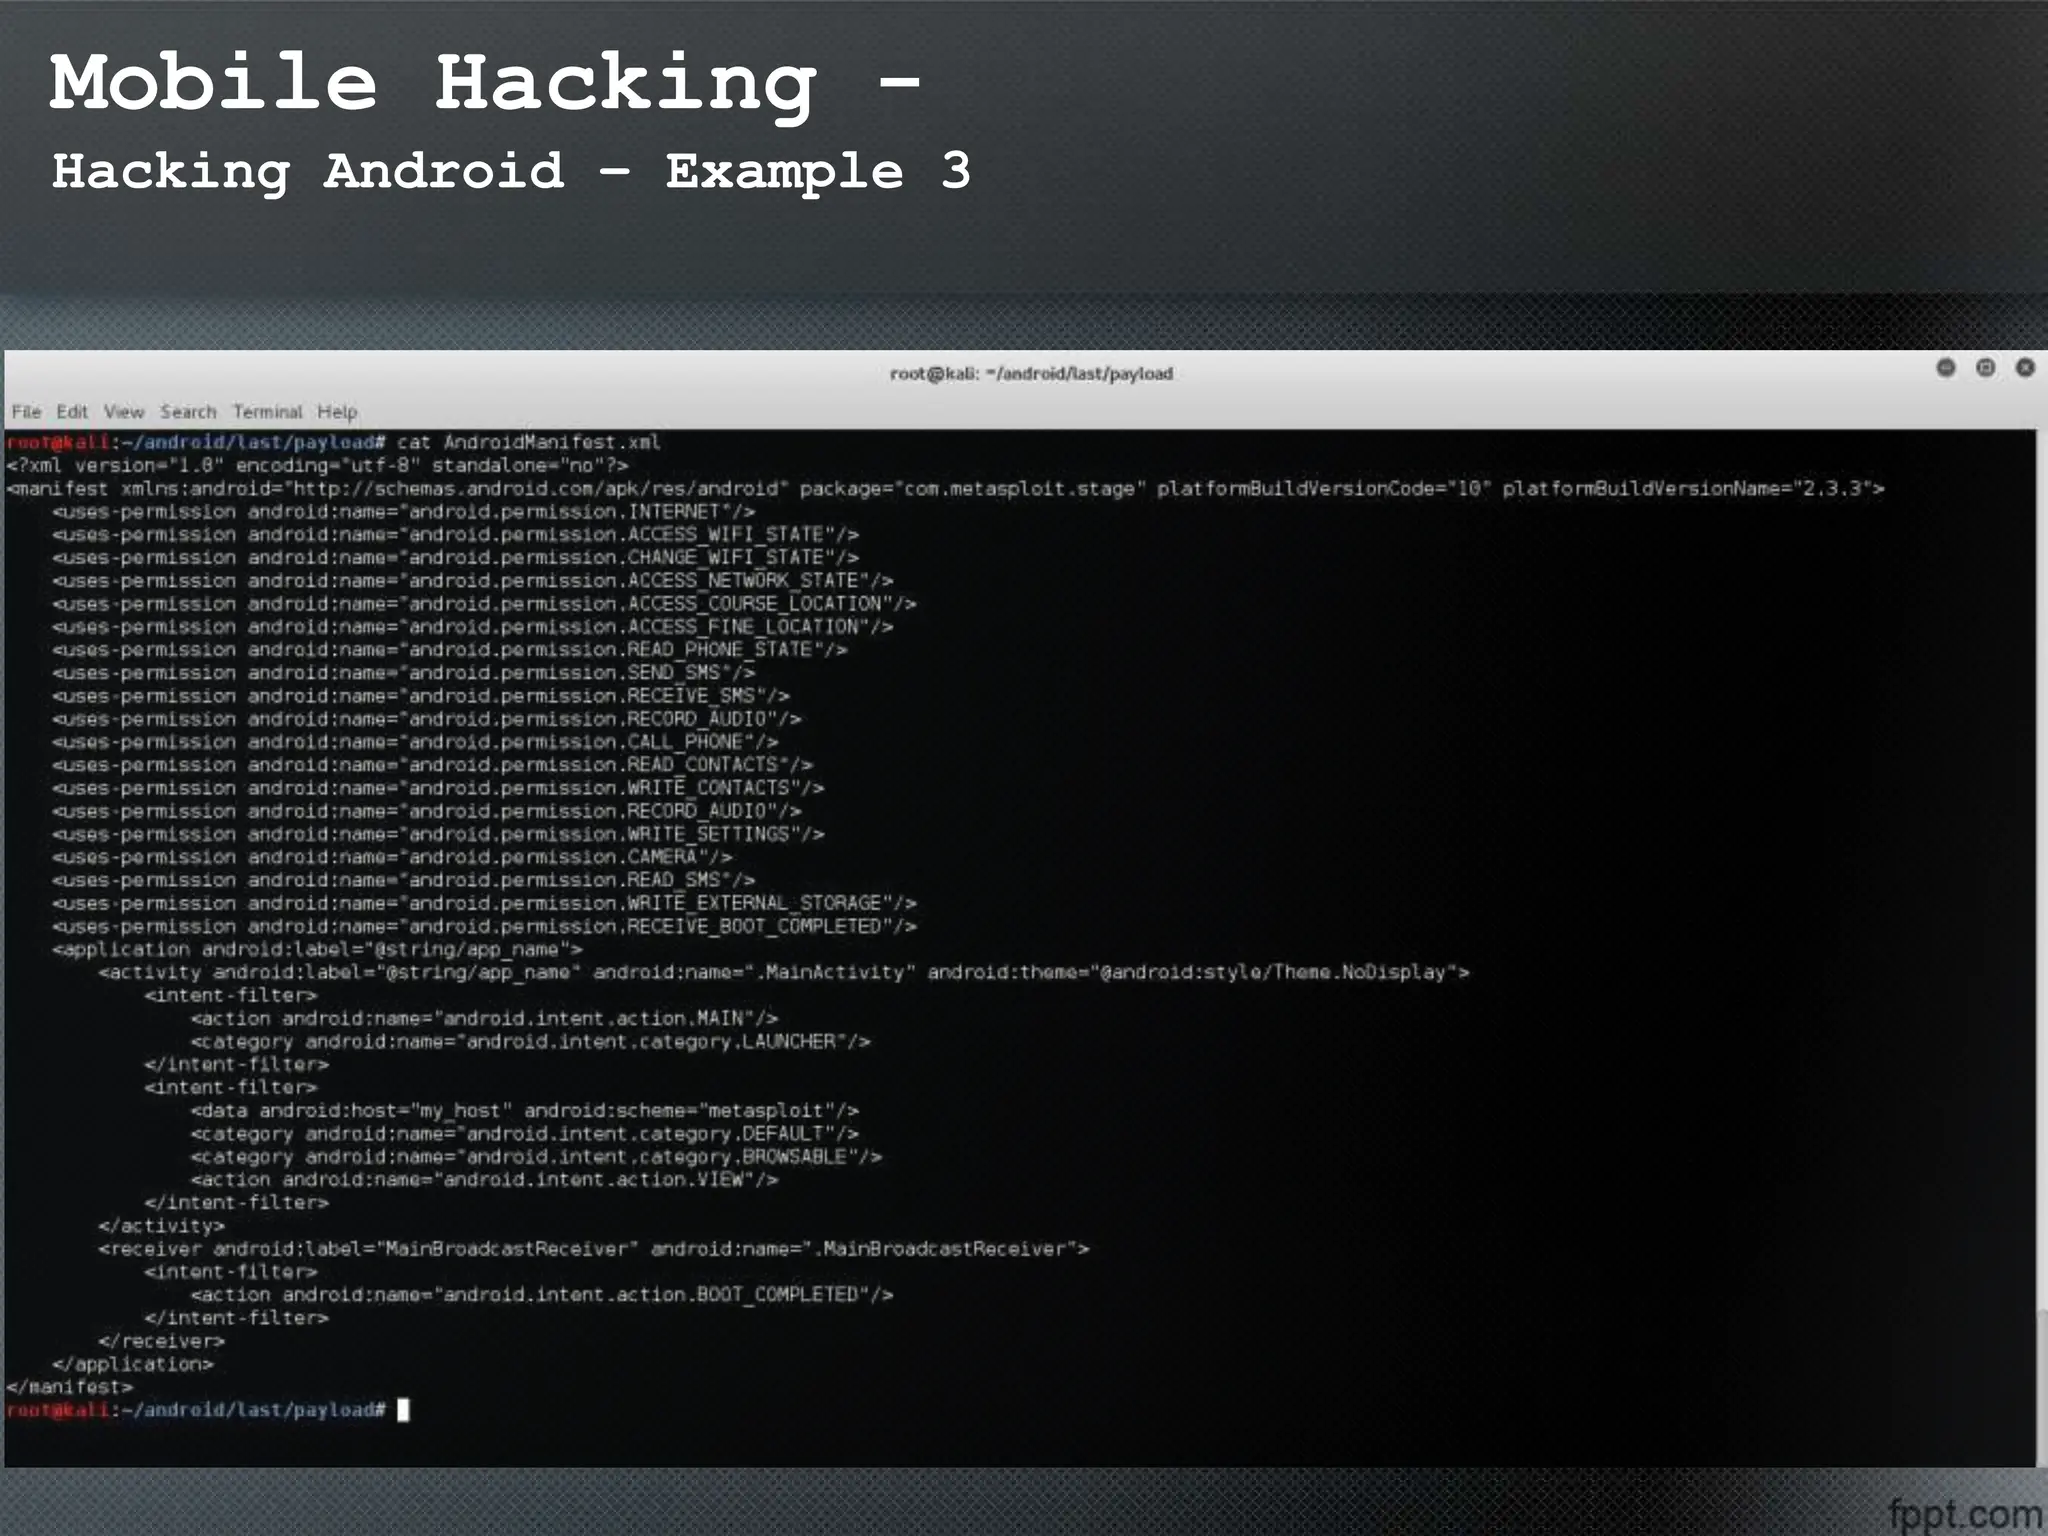Open the View menu
Image resolution: width=2048 pixels, height=1536 pixels.
tap(124, 412)
